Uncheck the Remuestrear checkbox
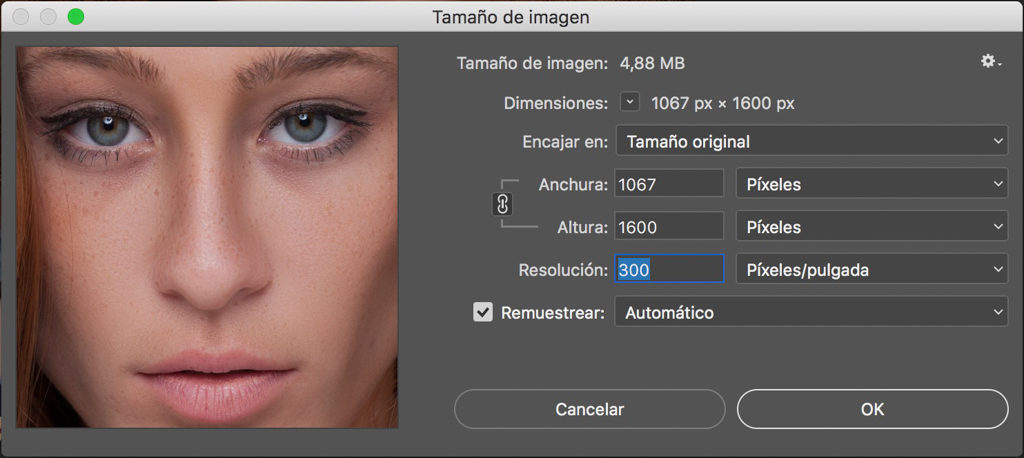This screenshot has height=458, width=1024. point(483,312)
